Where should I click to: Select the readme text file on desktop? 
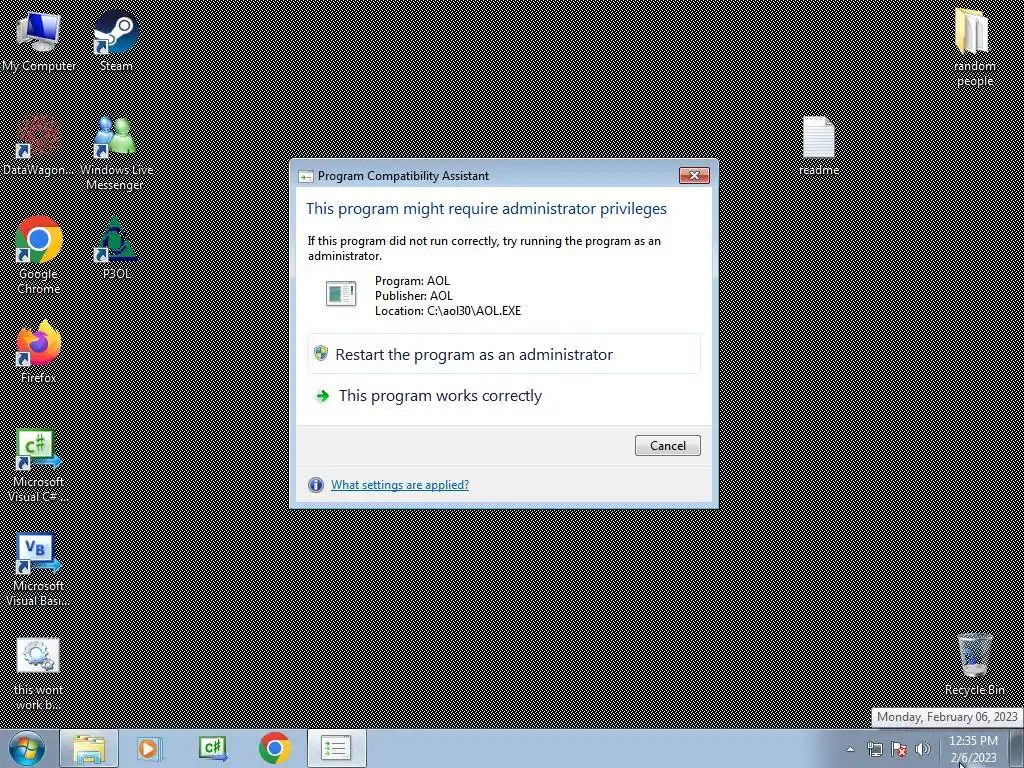(819, 146)
